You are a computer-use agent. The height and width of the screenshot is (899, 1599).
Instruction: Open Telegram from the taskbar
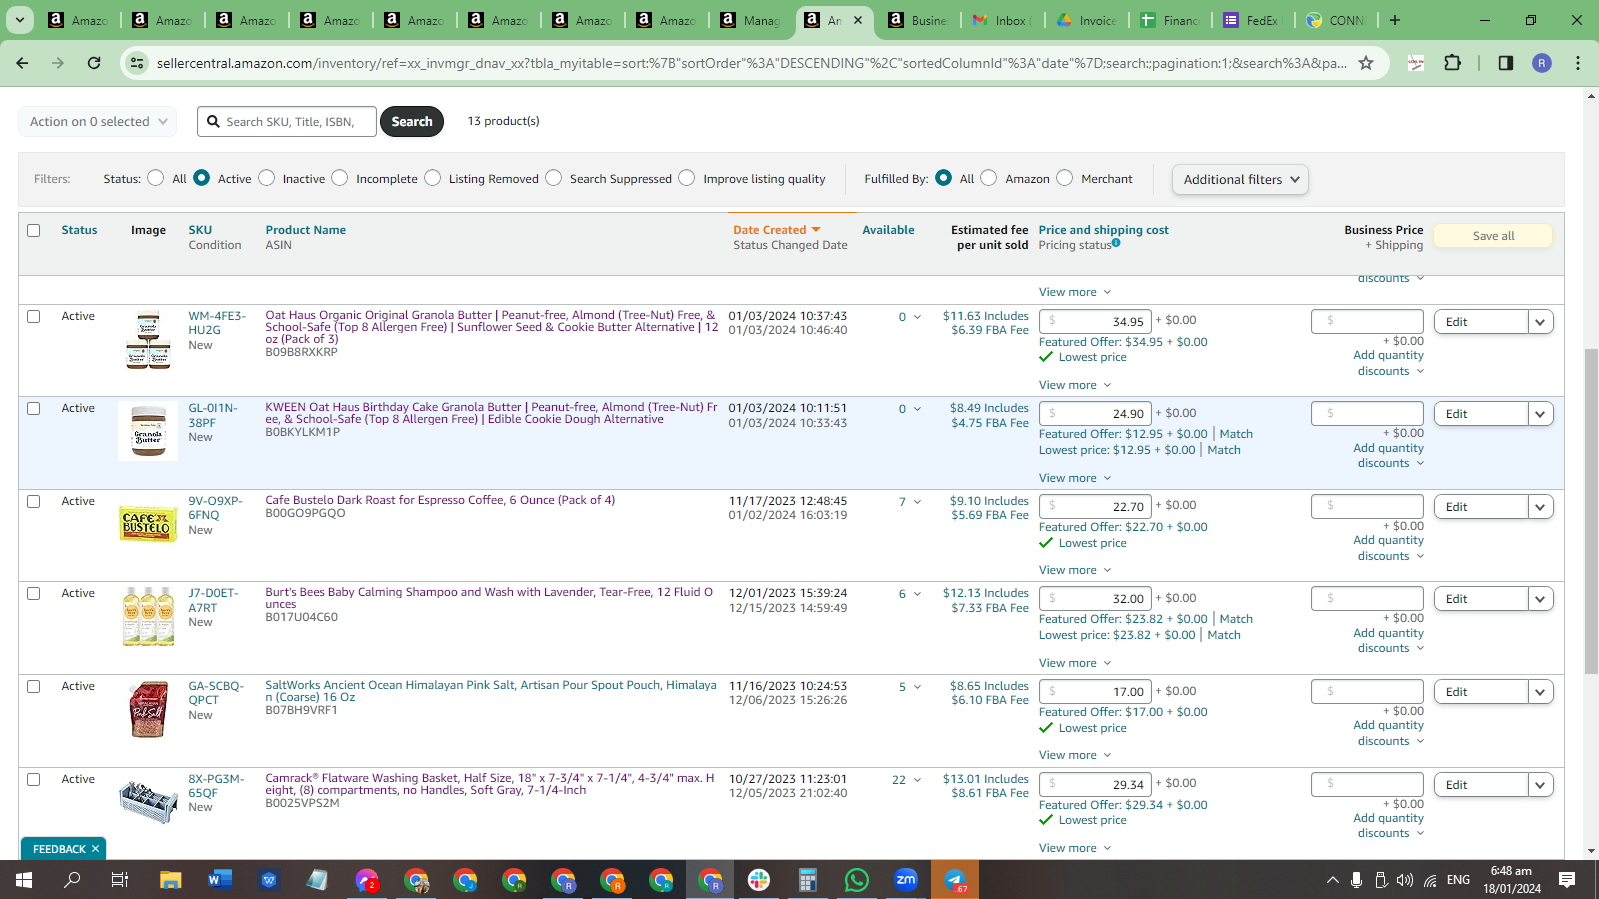point(955,880)
